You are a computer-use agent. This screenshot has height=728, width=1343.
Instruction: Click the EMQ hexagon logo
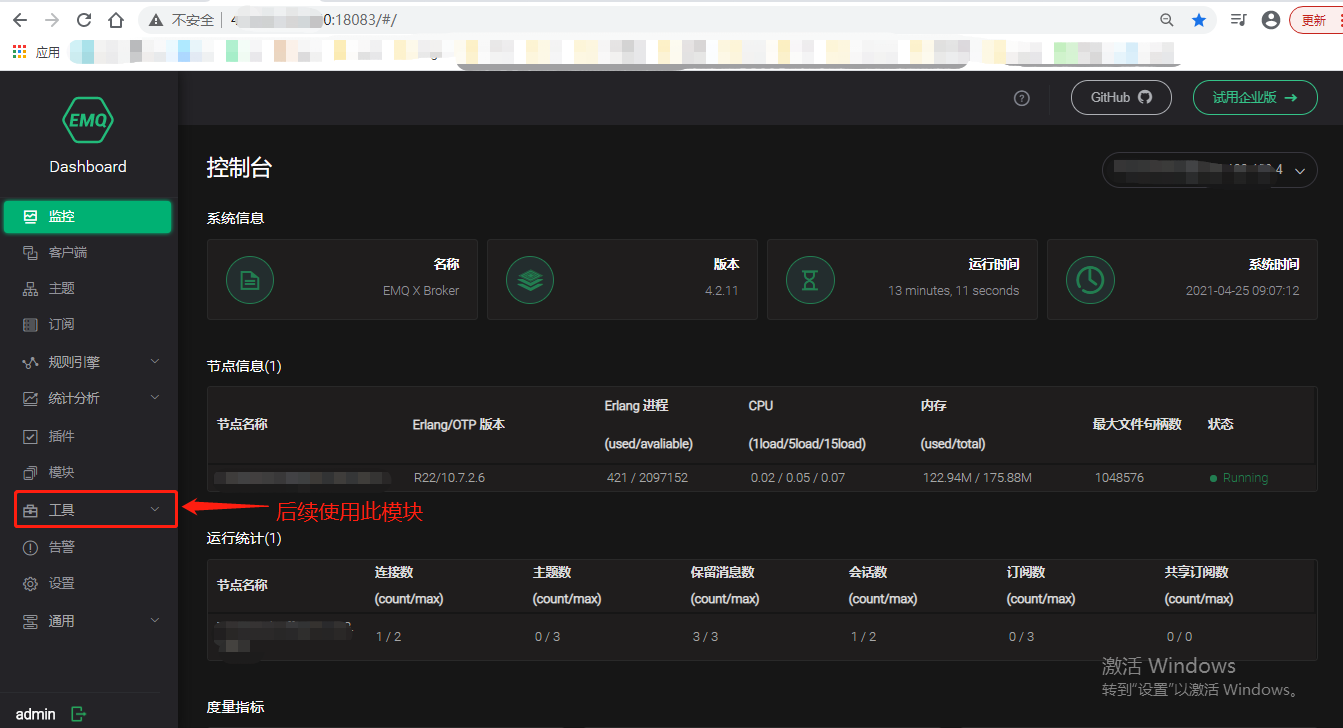(88, 122)
